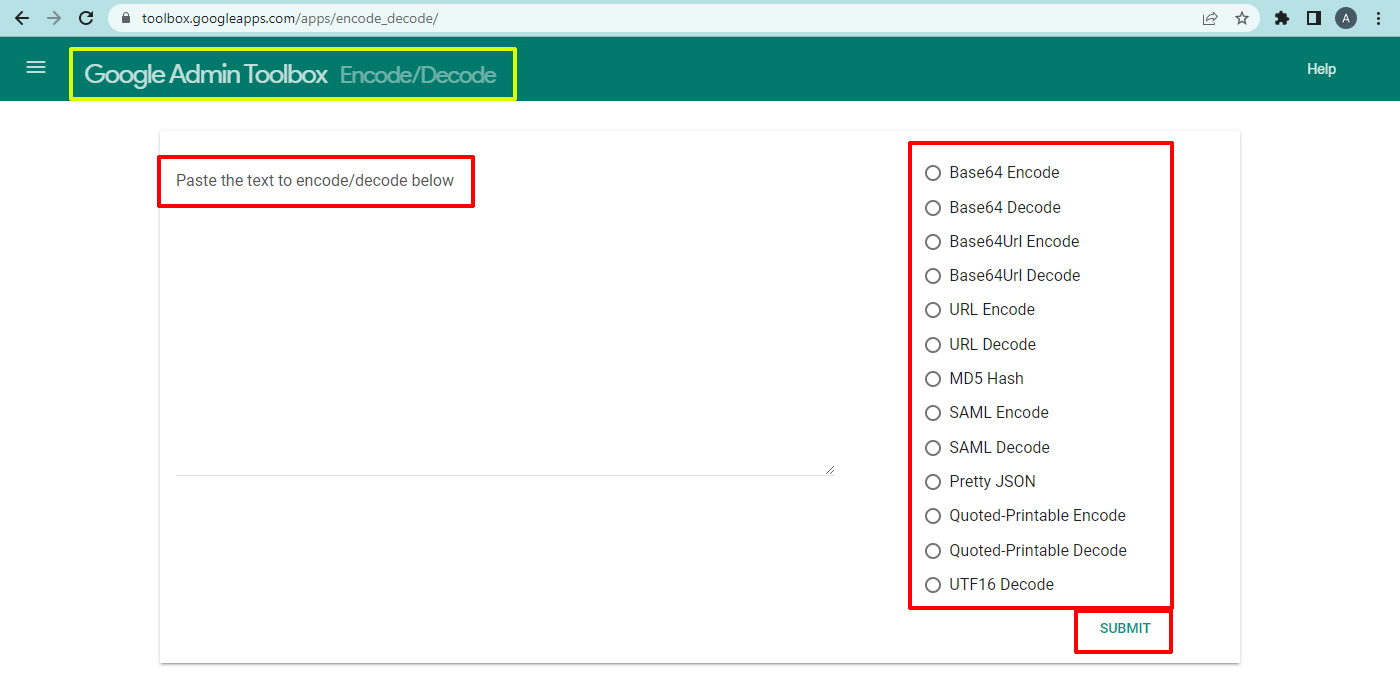View site info via lock icon
Viewport: 1400px width, 694px height.
pos(126,18)
